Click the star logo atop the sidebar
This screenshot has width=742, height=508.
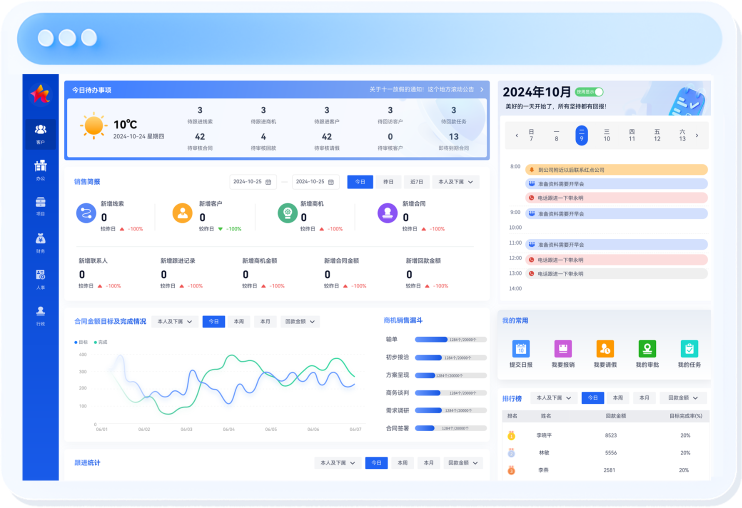(41, 94)
